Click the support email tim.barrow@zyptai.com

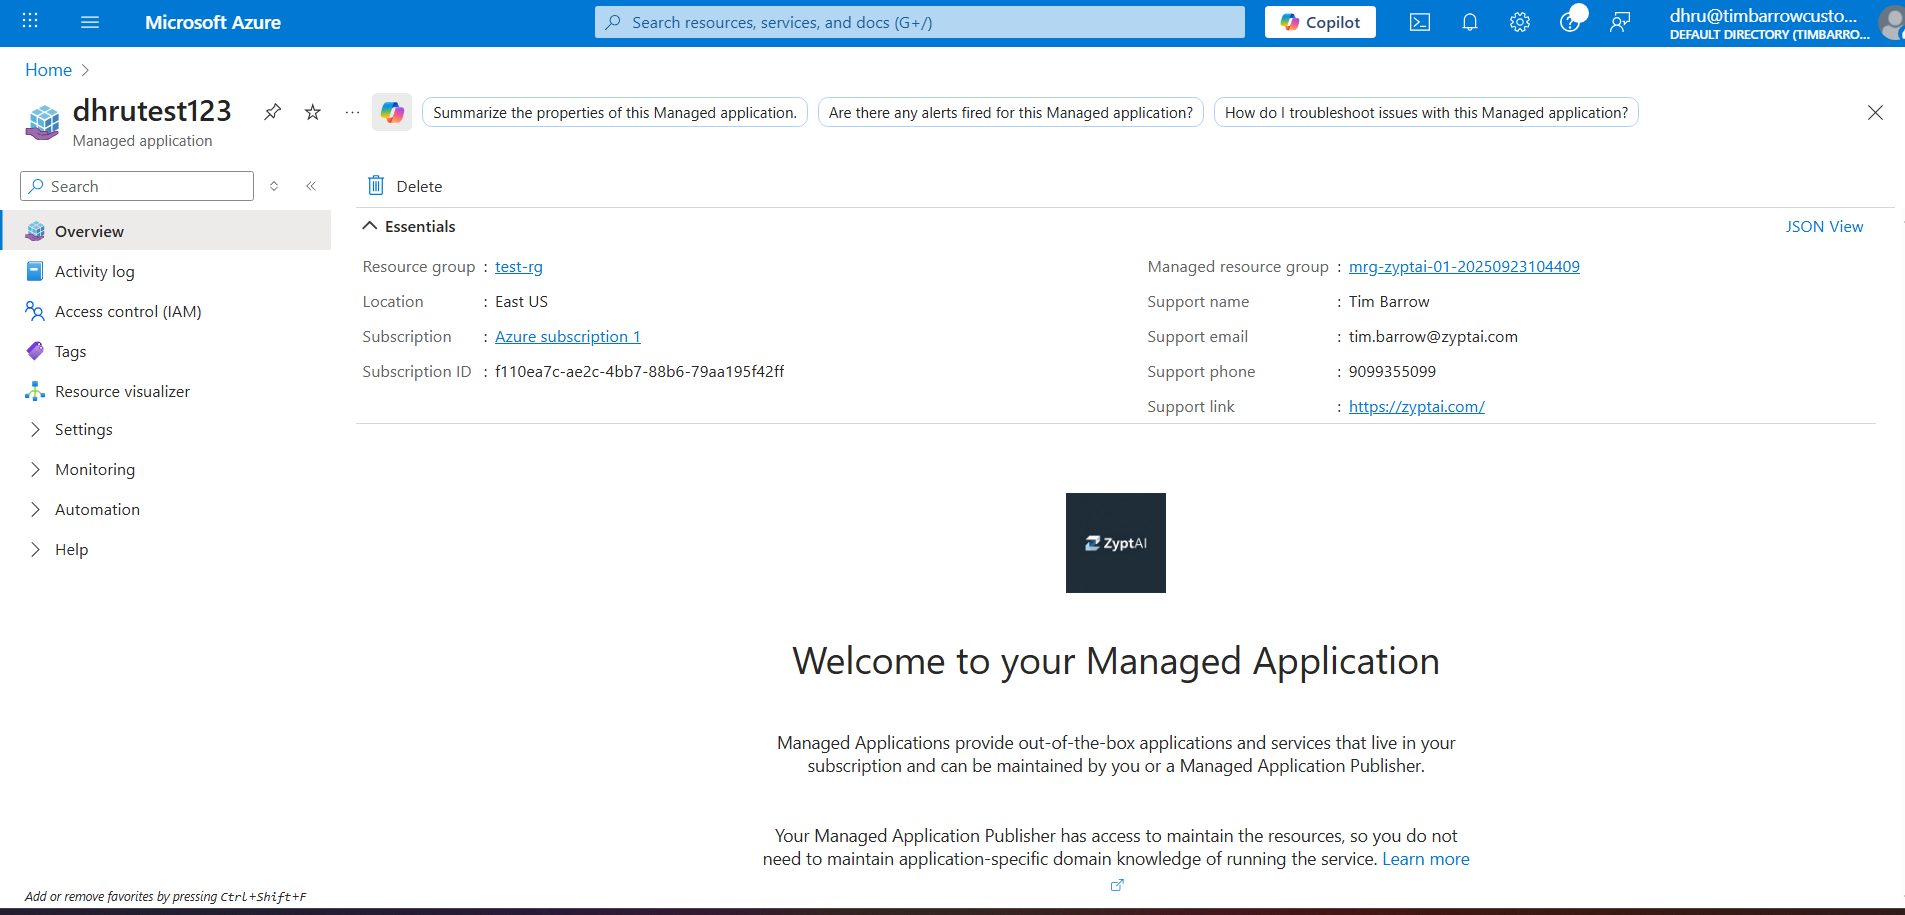click(1433, 337)
